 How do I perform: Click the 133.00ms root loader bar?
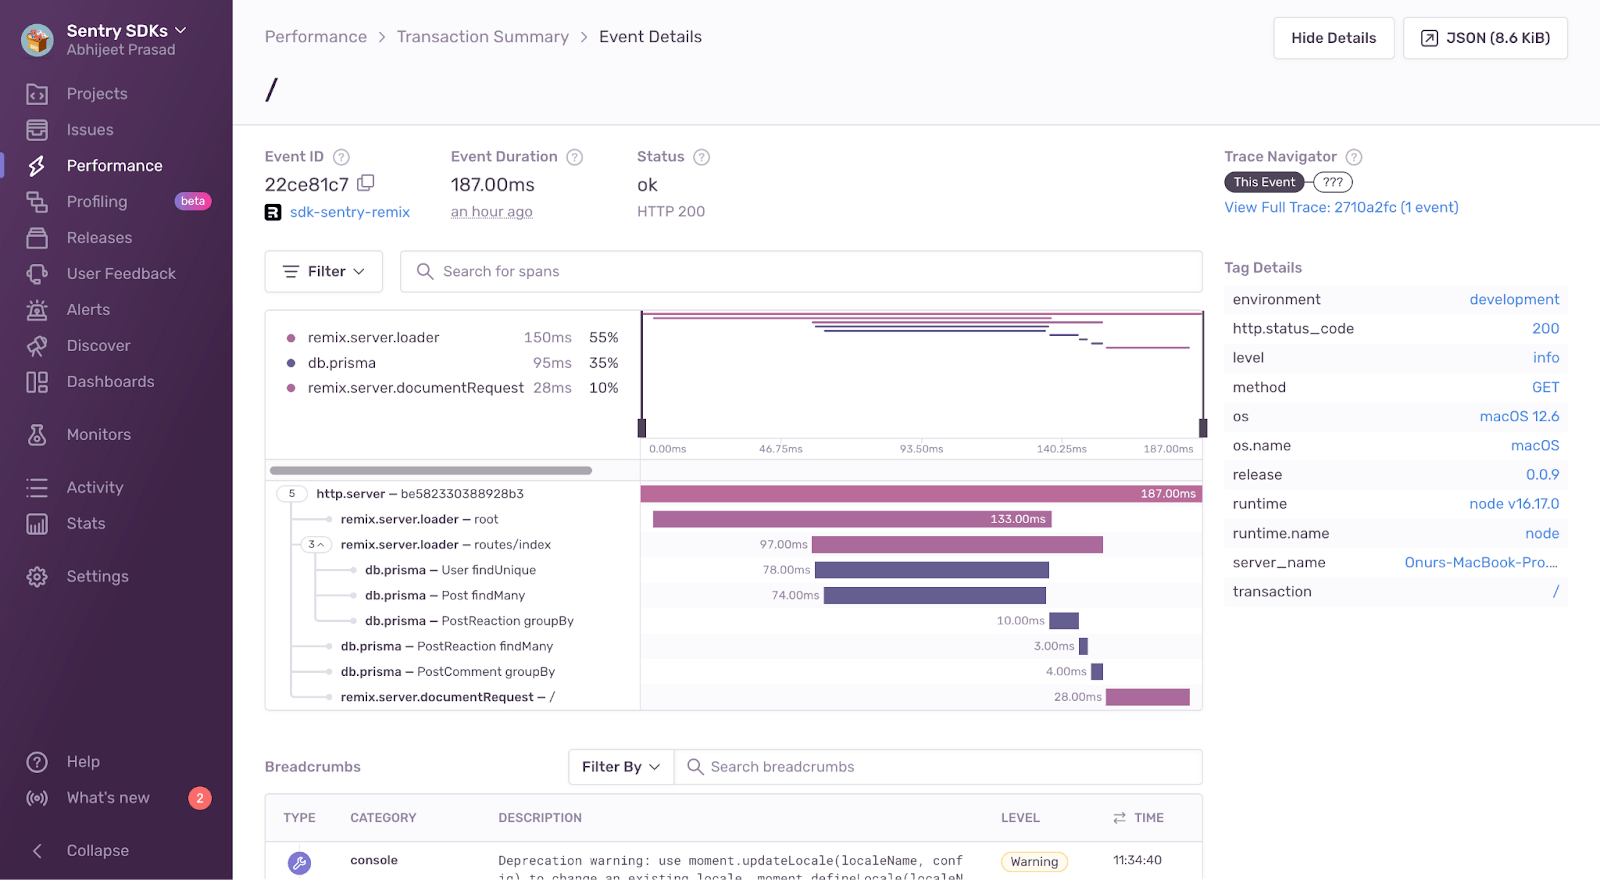coord(852,519)
